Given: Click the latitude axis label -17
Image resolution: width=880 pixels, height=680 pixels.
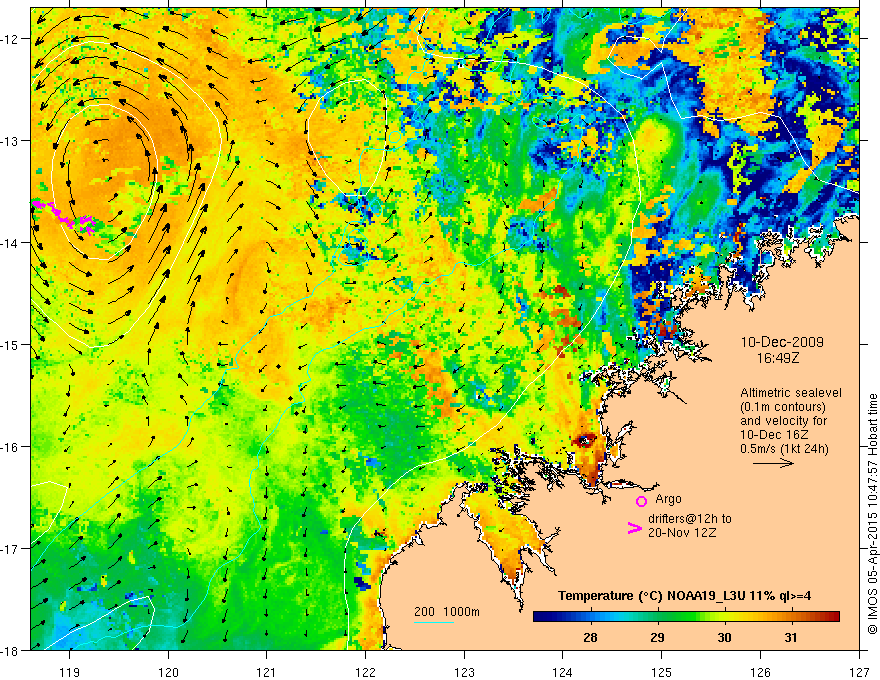Looking at the screenshot, I should (x=10, y=549).
